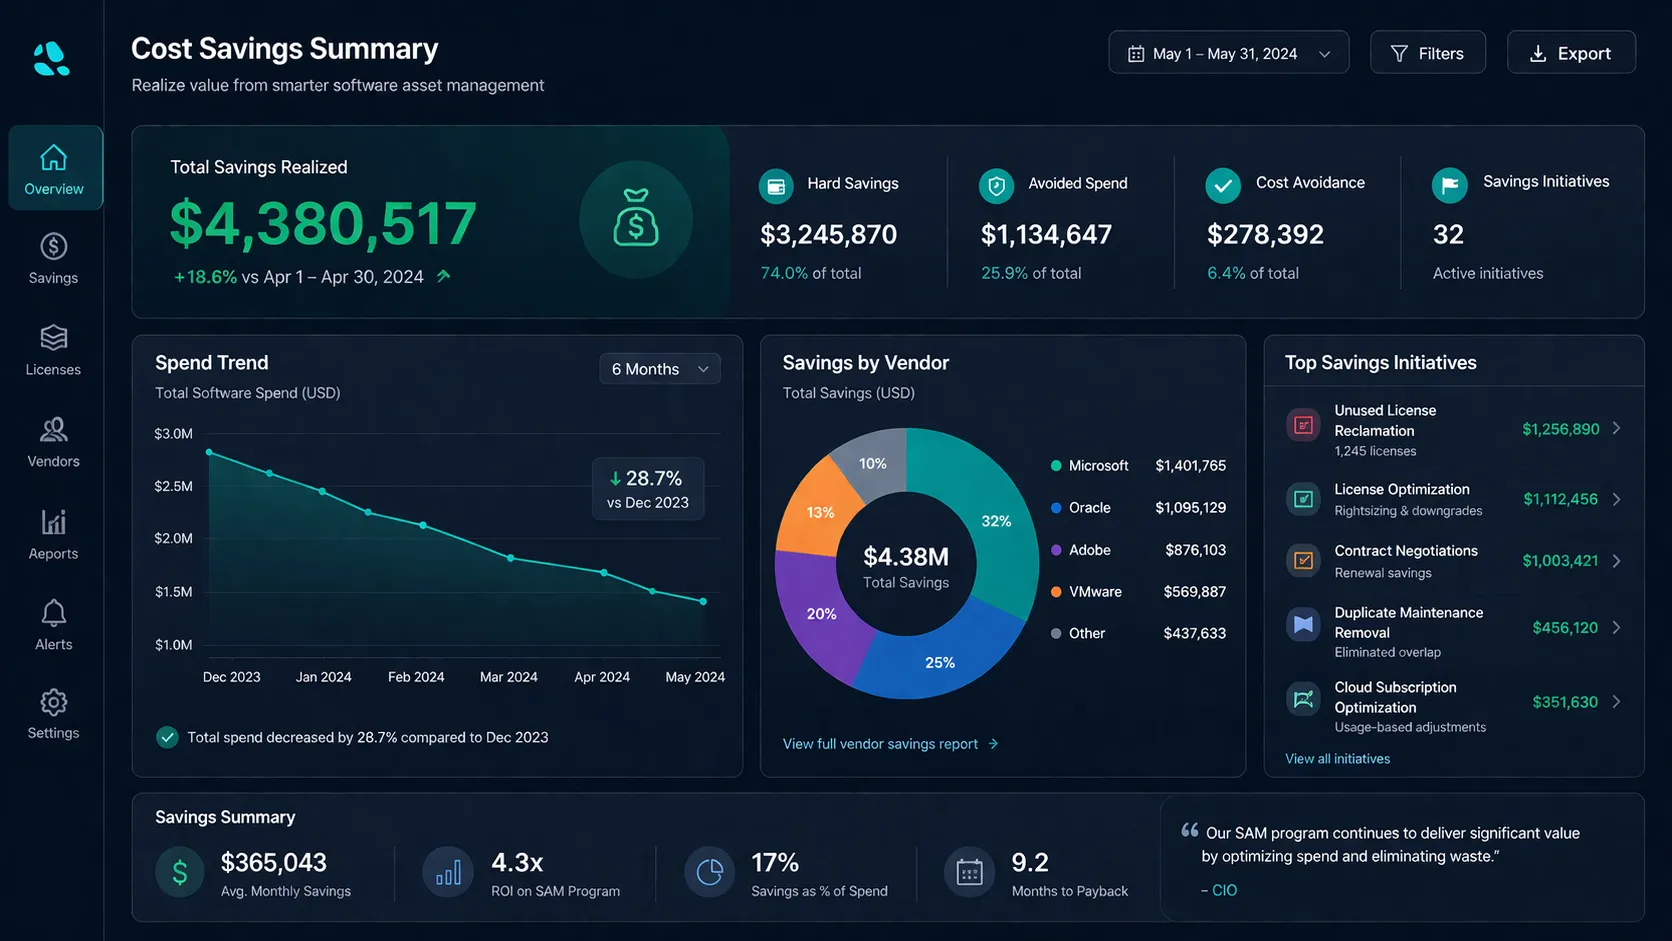1672x941 pixels.
Task: Open the May 2024 date range dropdown
Action: pyautogui.click(x=1228, y=53)
